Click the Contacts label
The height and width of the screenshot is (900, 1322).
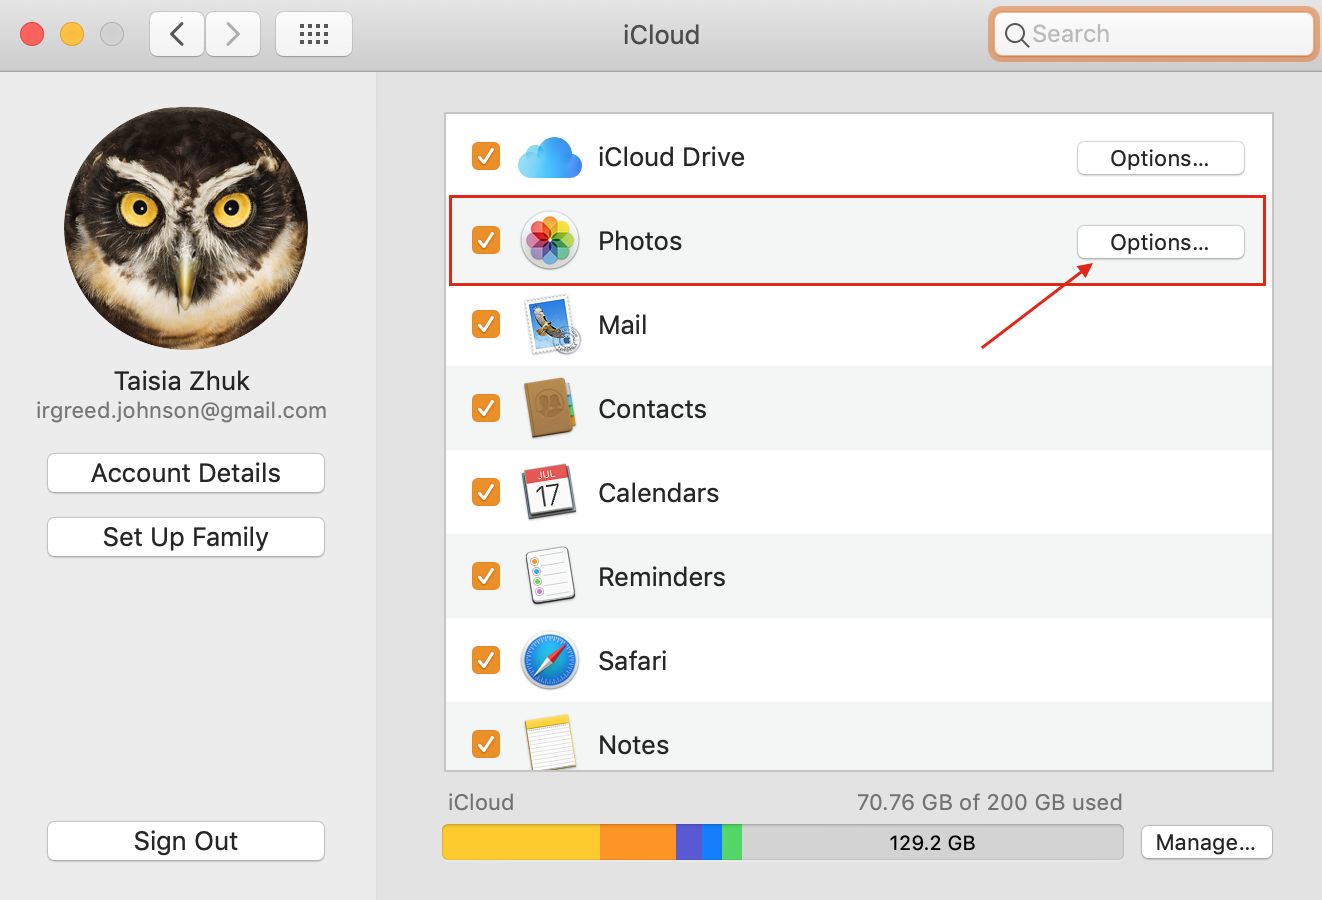pos(652,409)
